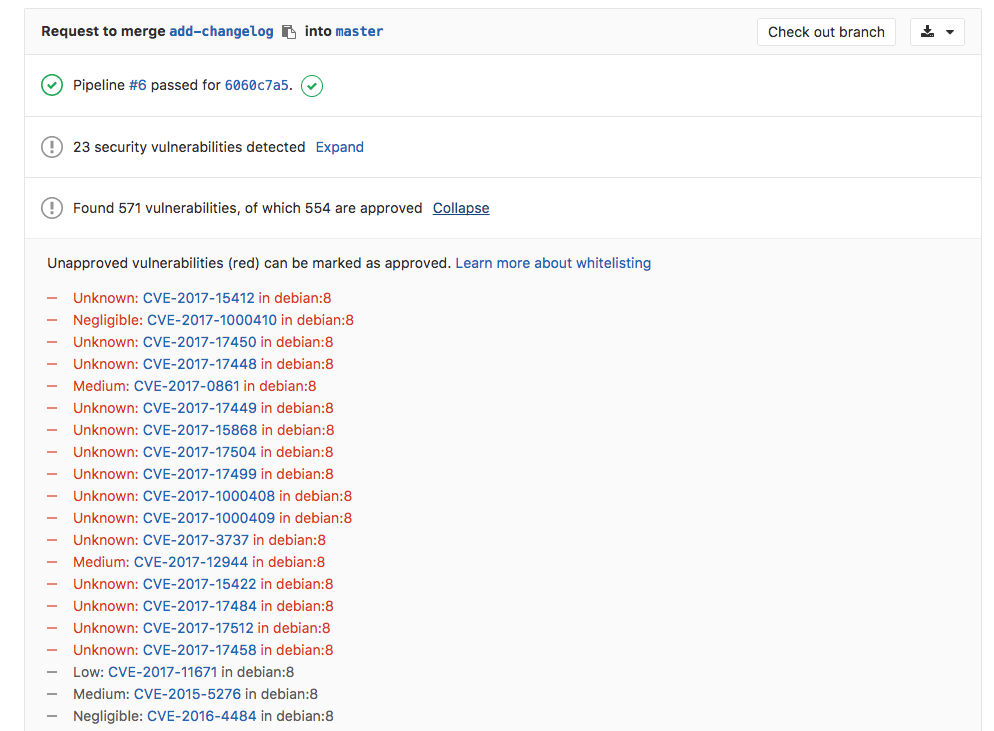Click the Check out branch button
994x731 pixels.
(x=826, y=31)
